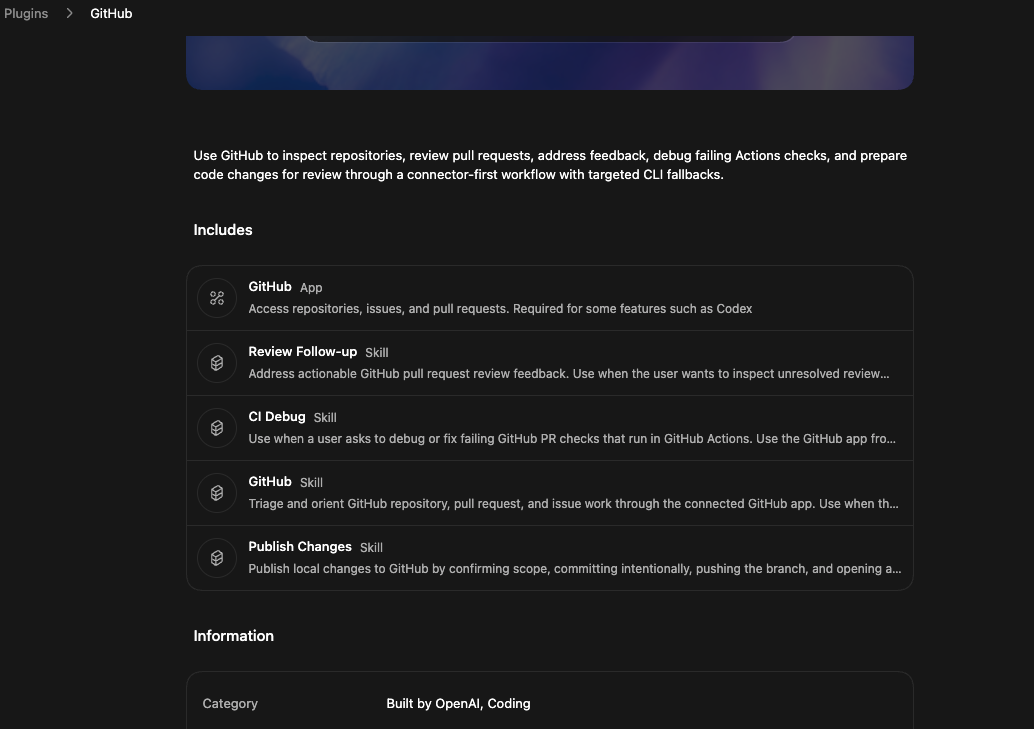Click the GitHub App connector icon
The height and width of the screenshot is (729, 1034).
point(217,298)
